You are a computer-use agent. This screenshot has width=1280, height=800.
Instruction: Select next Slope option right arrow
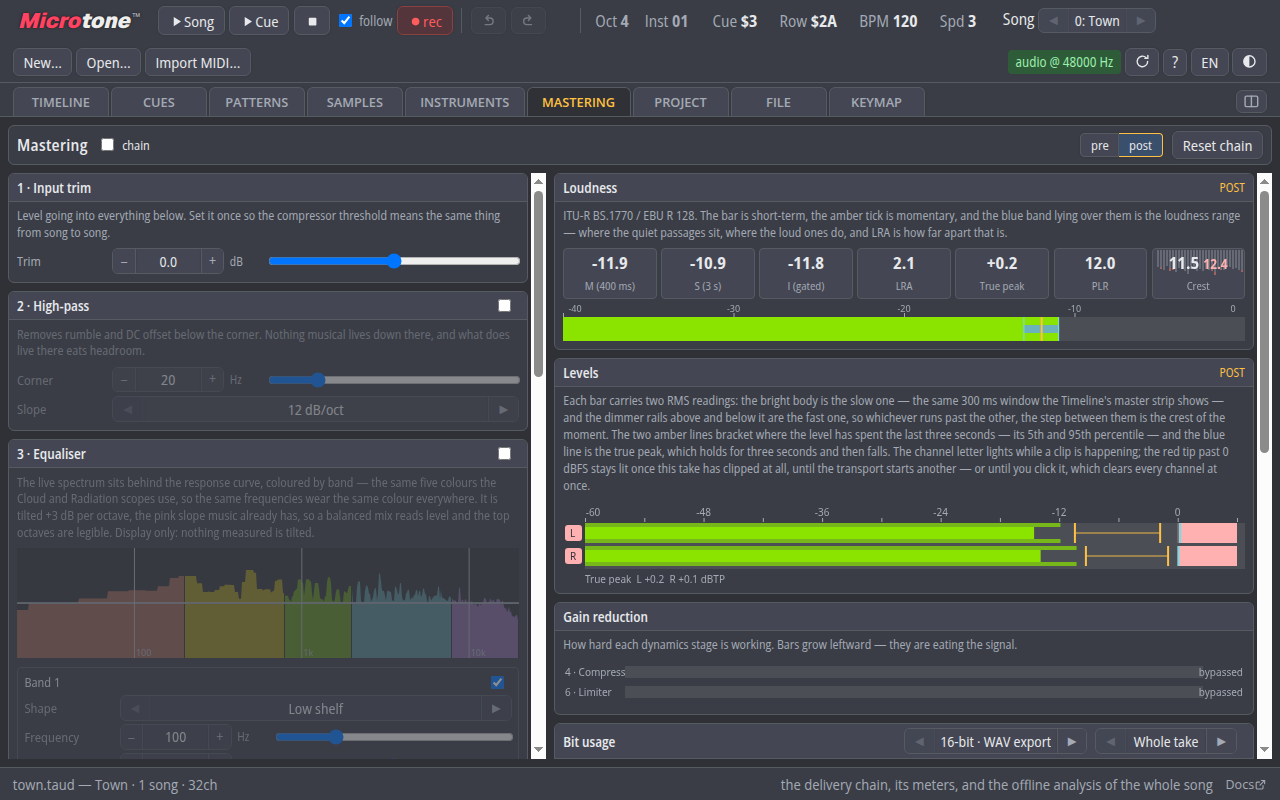503,409
